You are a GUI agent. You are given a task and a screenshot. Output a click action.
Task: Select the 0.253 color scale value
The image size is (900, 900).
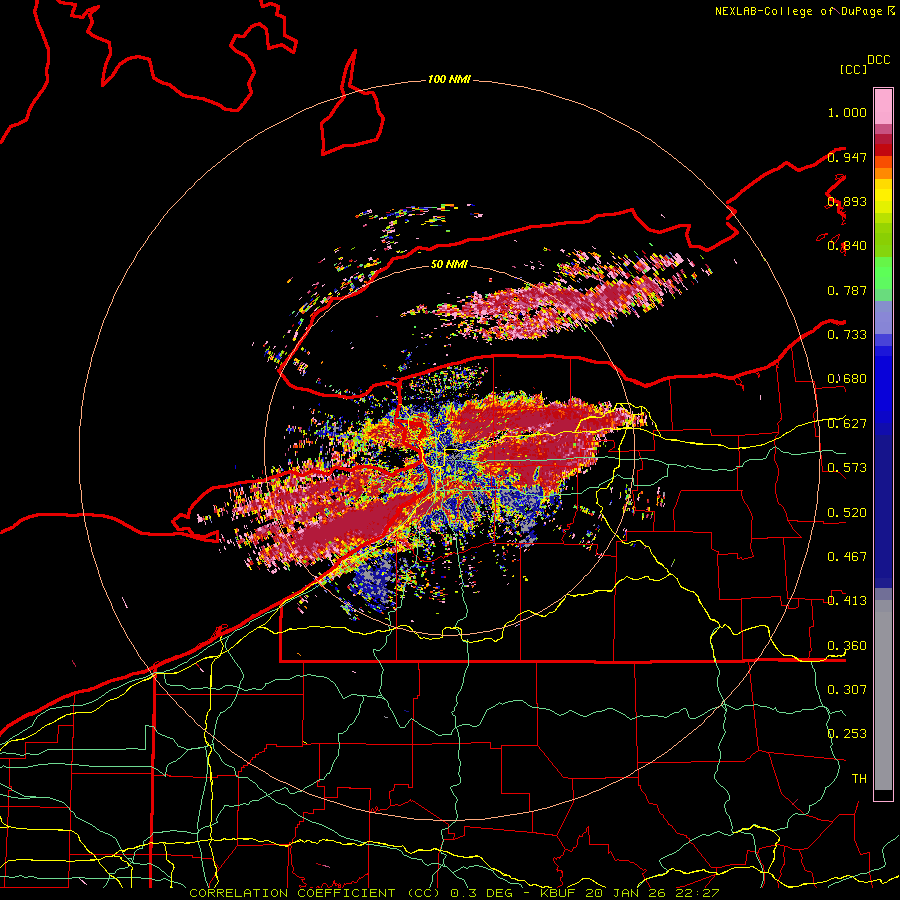[847, 734]
